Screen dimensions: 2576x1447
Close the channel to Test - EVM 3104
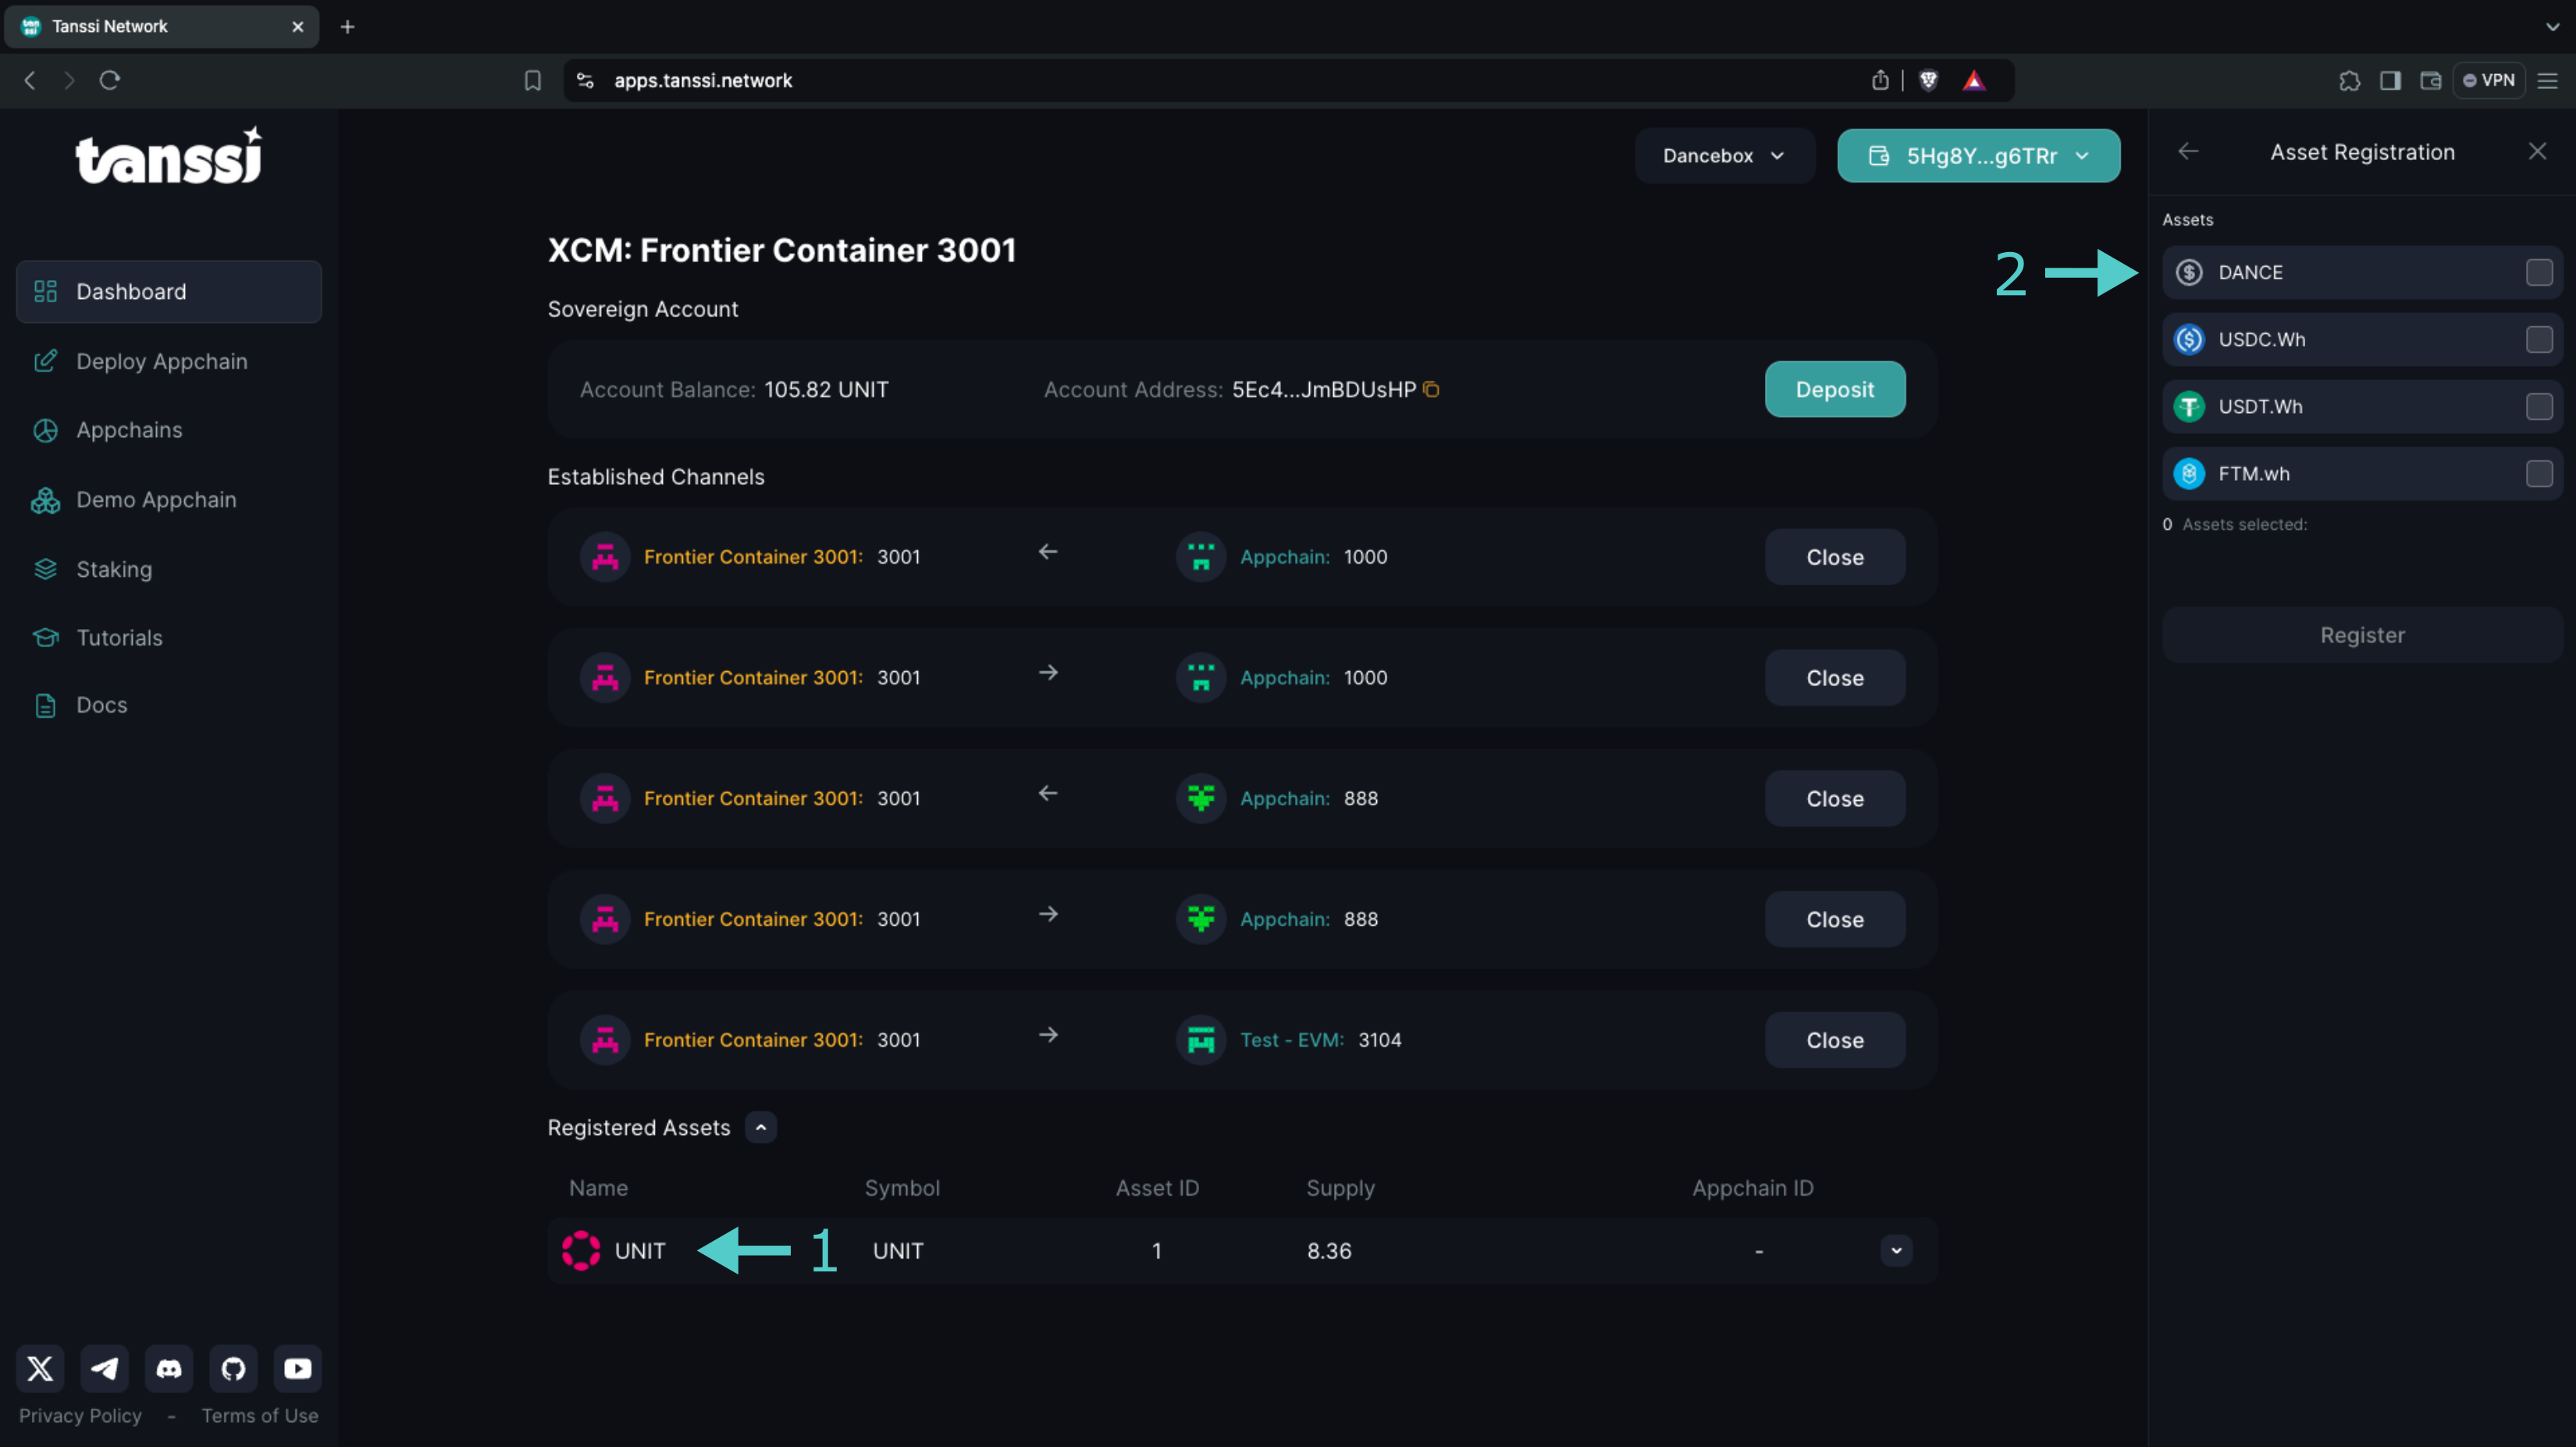[1834, 1040]
